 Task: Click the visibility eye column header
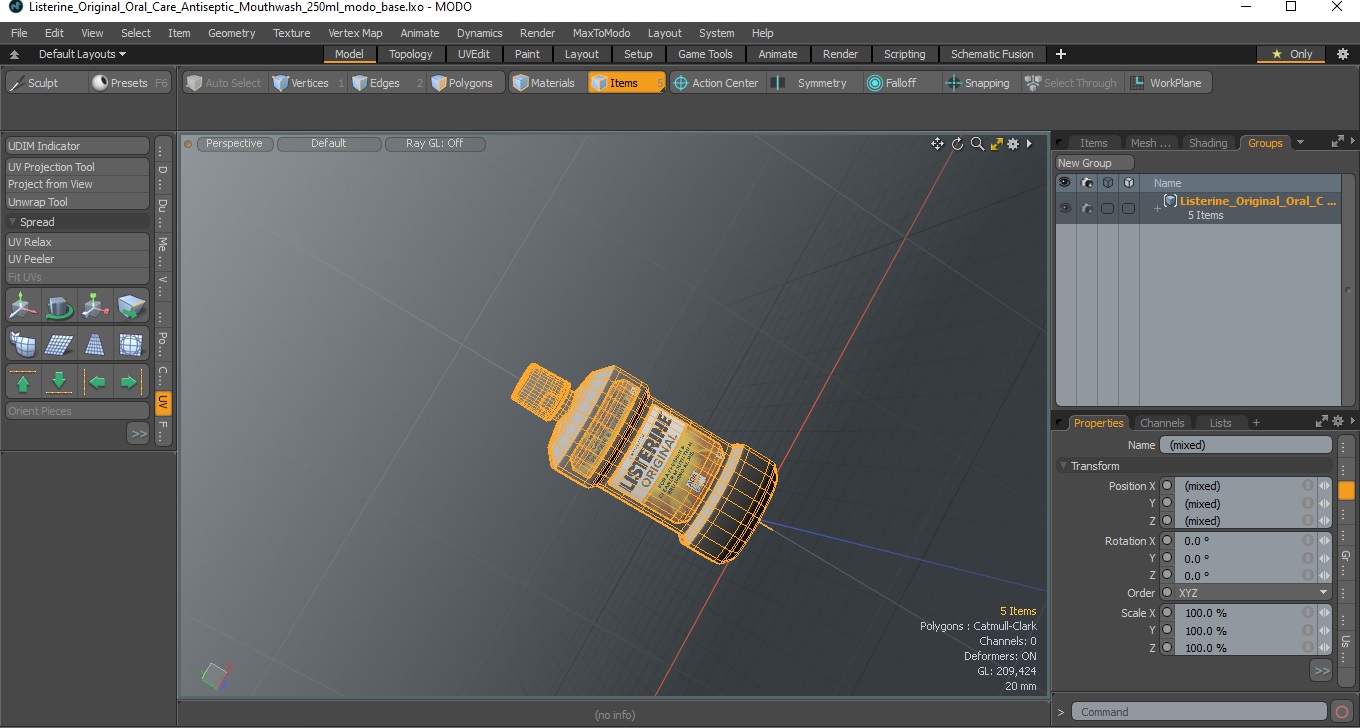click(x=1065, y=183)
